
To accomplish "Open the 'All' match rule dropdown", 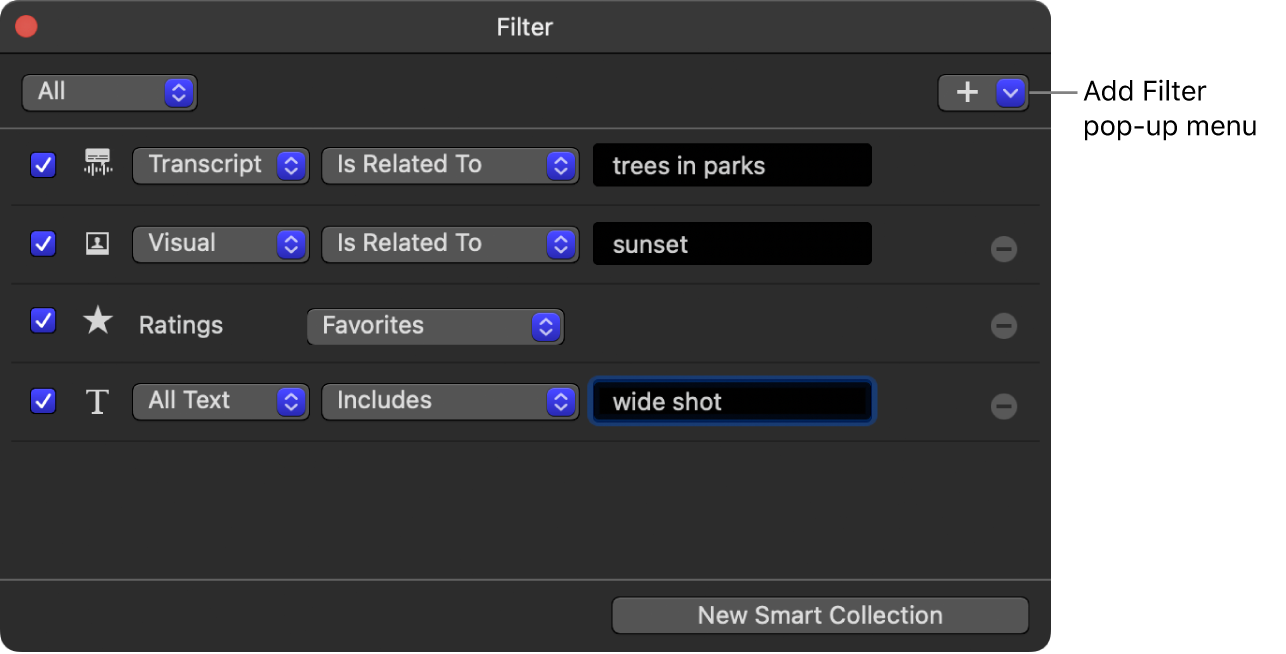I will point(109,92).
